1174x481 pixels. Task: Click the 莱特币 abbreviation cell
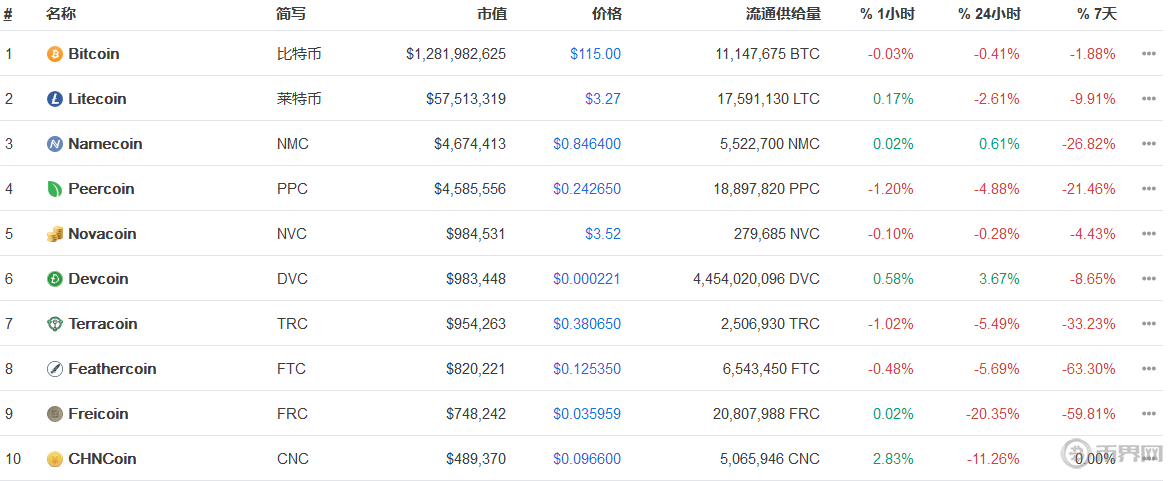pos(299,99)
